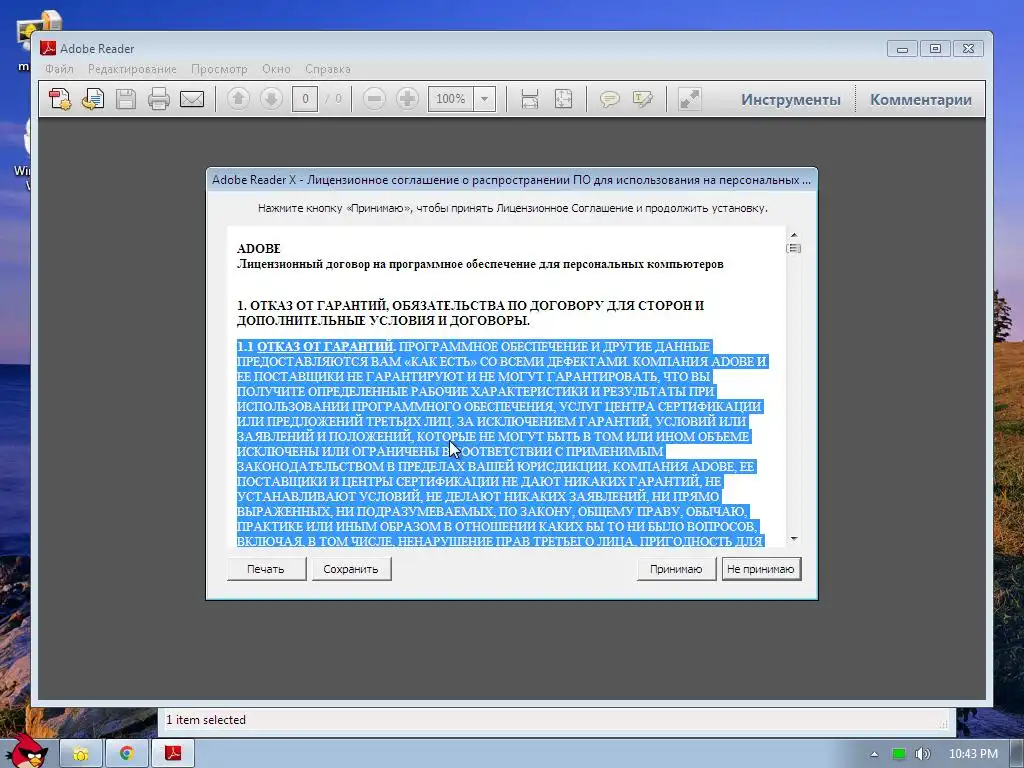The width and height of the screenshot is (1024, 768).
Task: Click the Chrome taskbar icon
Action: (127, 754)
